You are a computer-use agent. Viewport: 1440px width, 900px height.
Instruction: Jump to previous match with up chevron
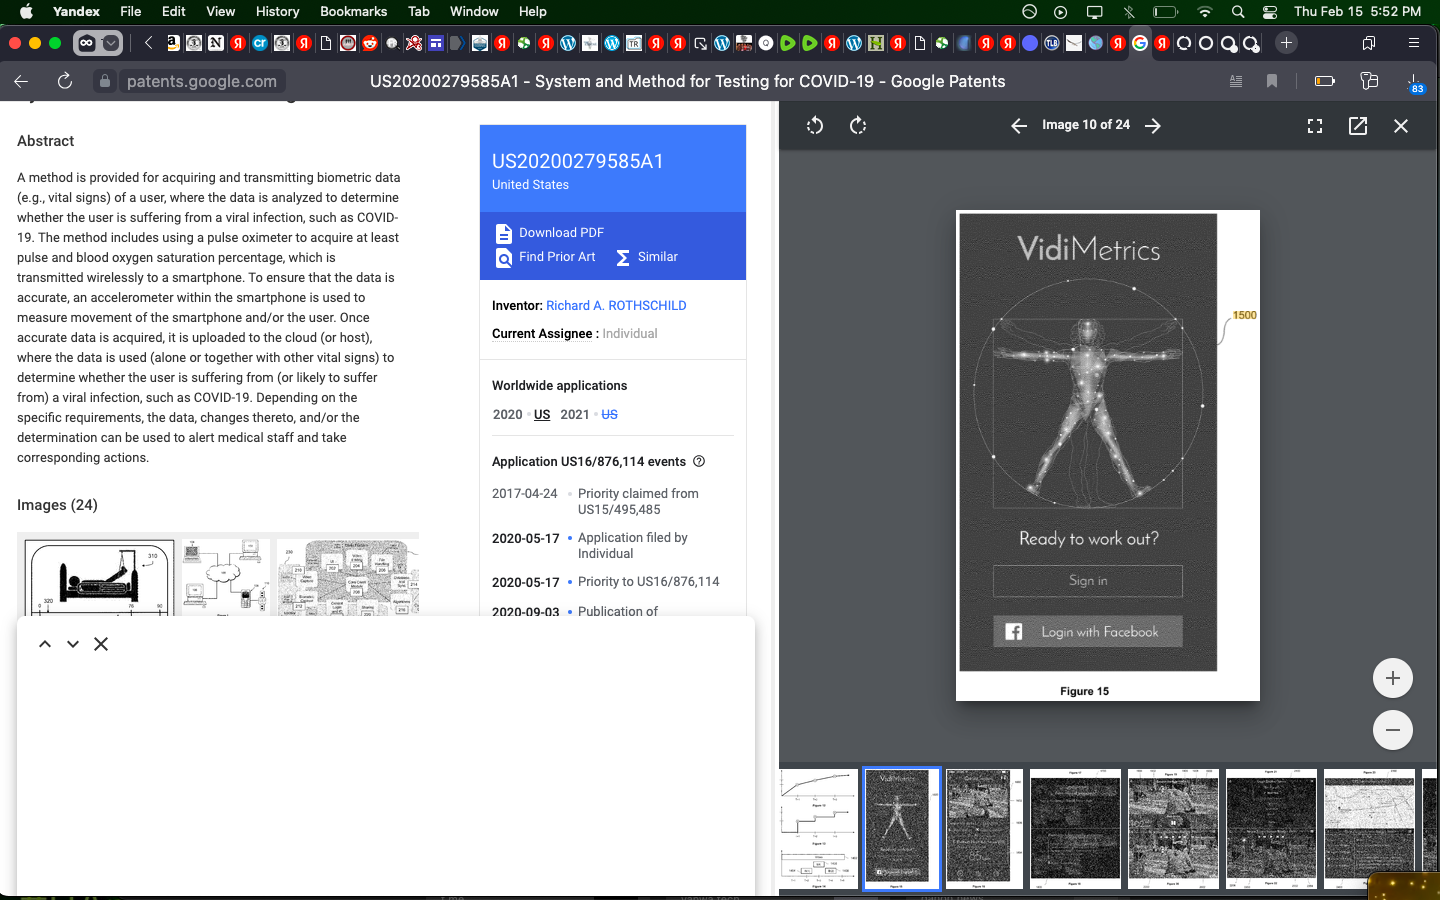pyautogui.click(x=45, y=644)
